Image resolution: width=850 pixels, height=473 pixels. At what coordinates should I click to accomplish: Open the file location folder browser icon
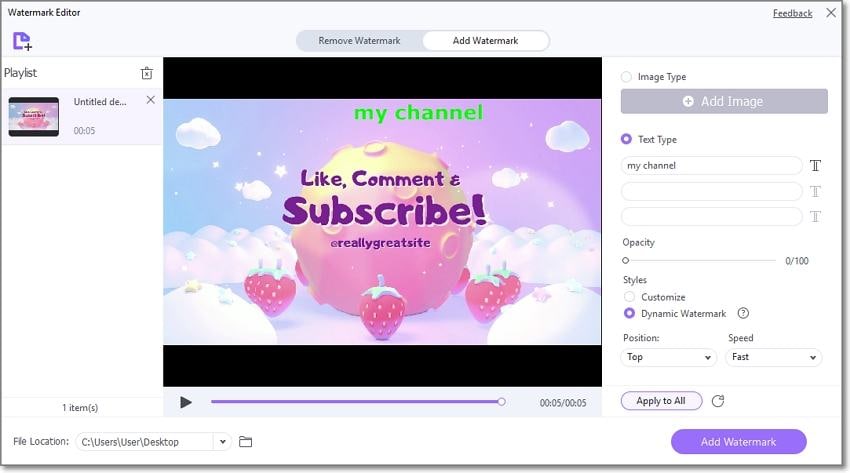[x=246, y=442]
